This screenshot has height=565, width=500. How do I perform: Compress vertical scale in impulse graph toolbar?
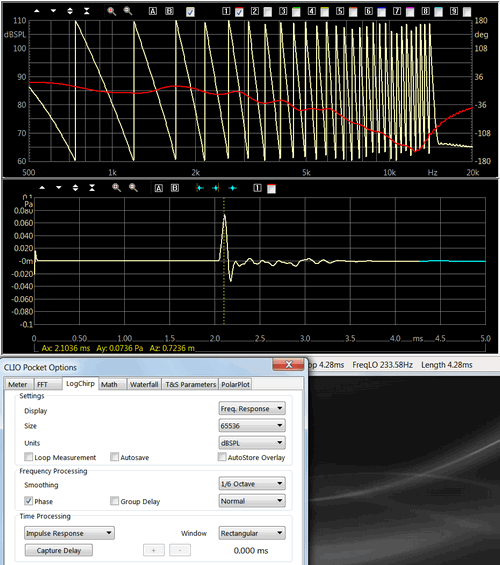click(x=92, y=188)
